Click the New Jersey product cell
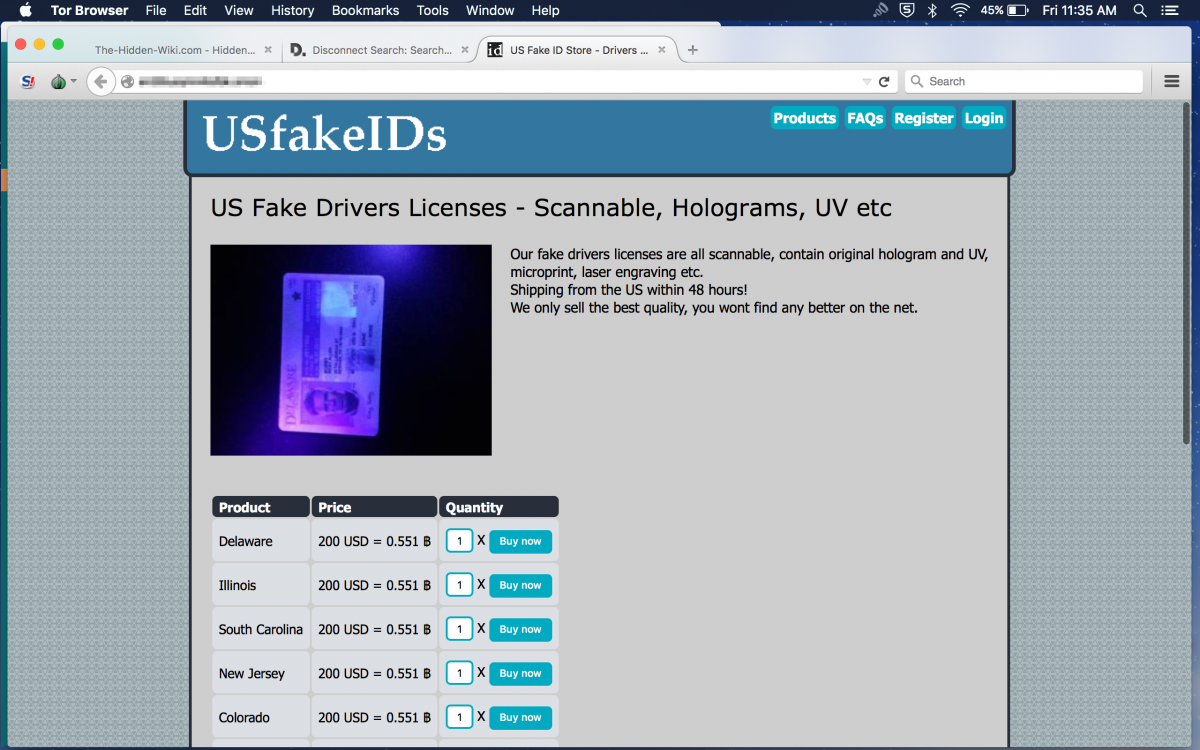This screenshot has height=750, width=1200. pos(261,673)
